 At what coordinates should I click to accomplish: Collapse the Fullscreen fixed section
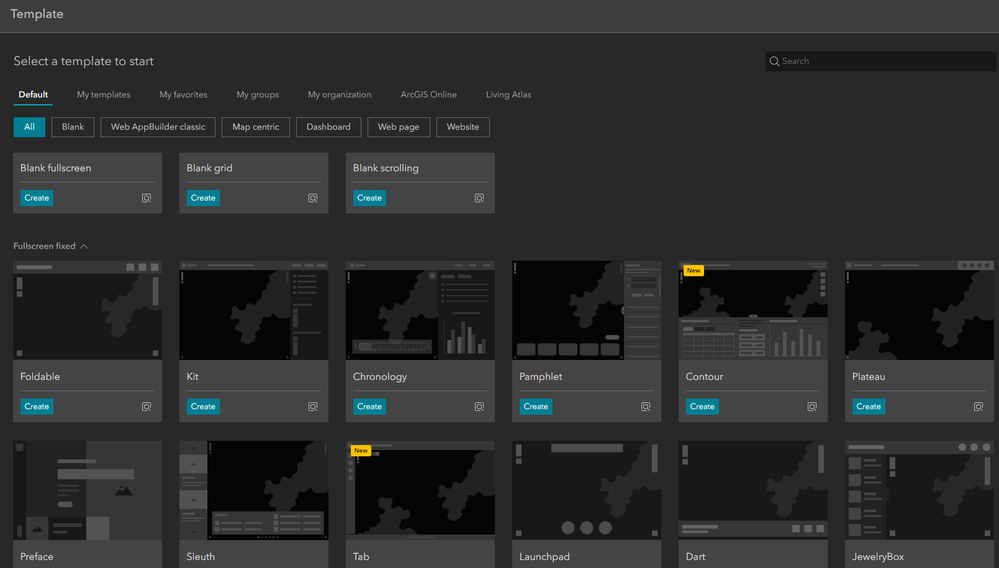point(83,246)
